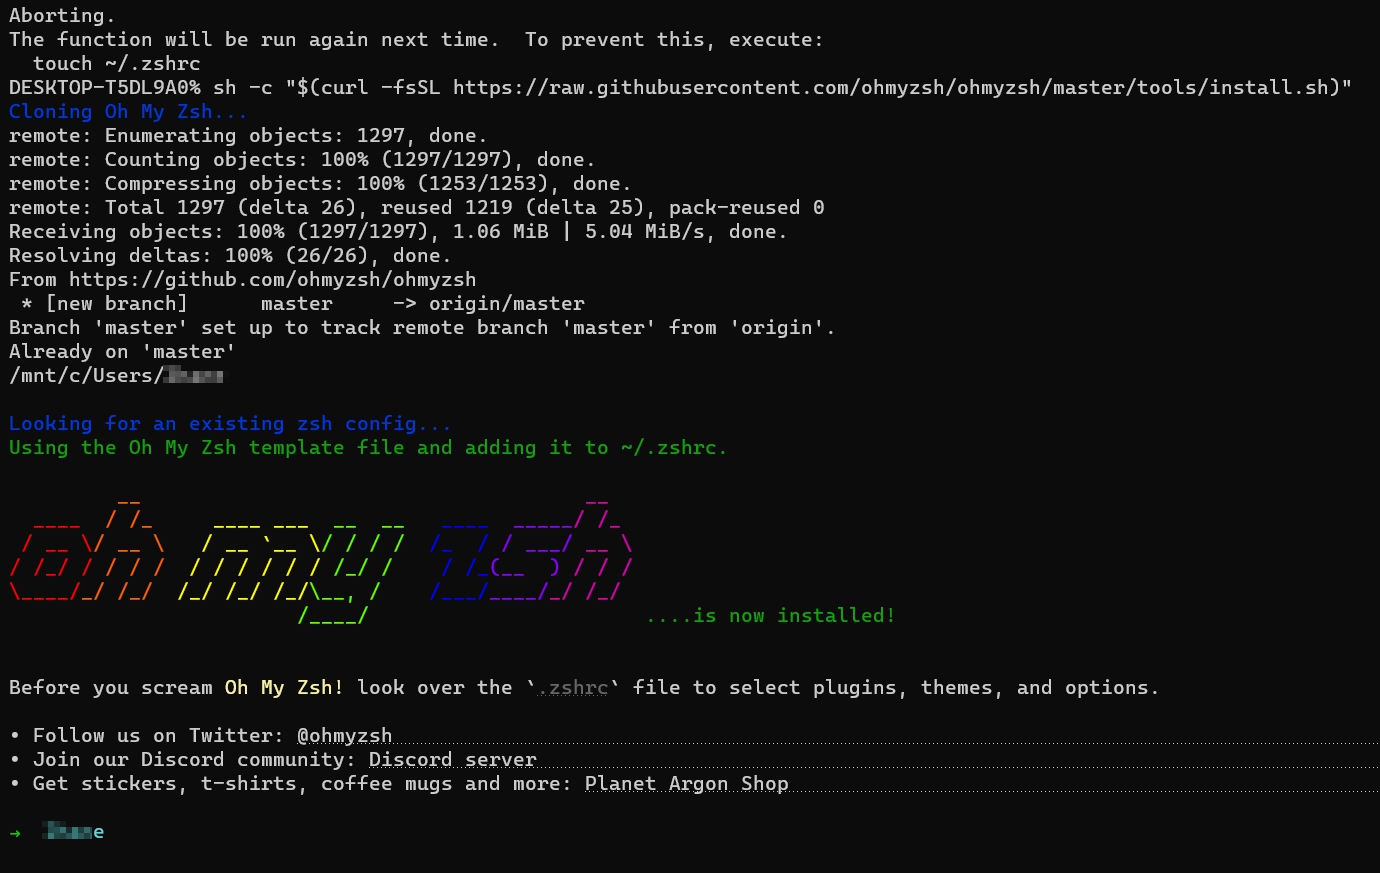Click the 'remote: Total 1297' line
This screenshot has width=1380, height=873.
(x=417, y=208)
